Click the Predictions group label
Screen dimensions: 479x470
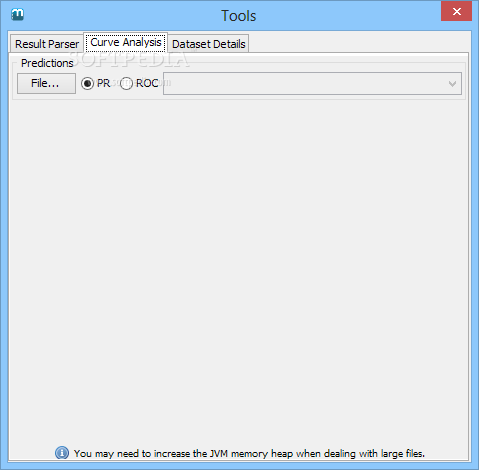tap(47, 63)
